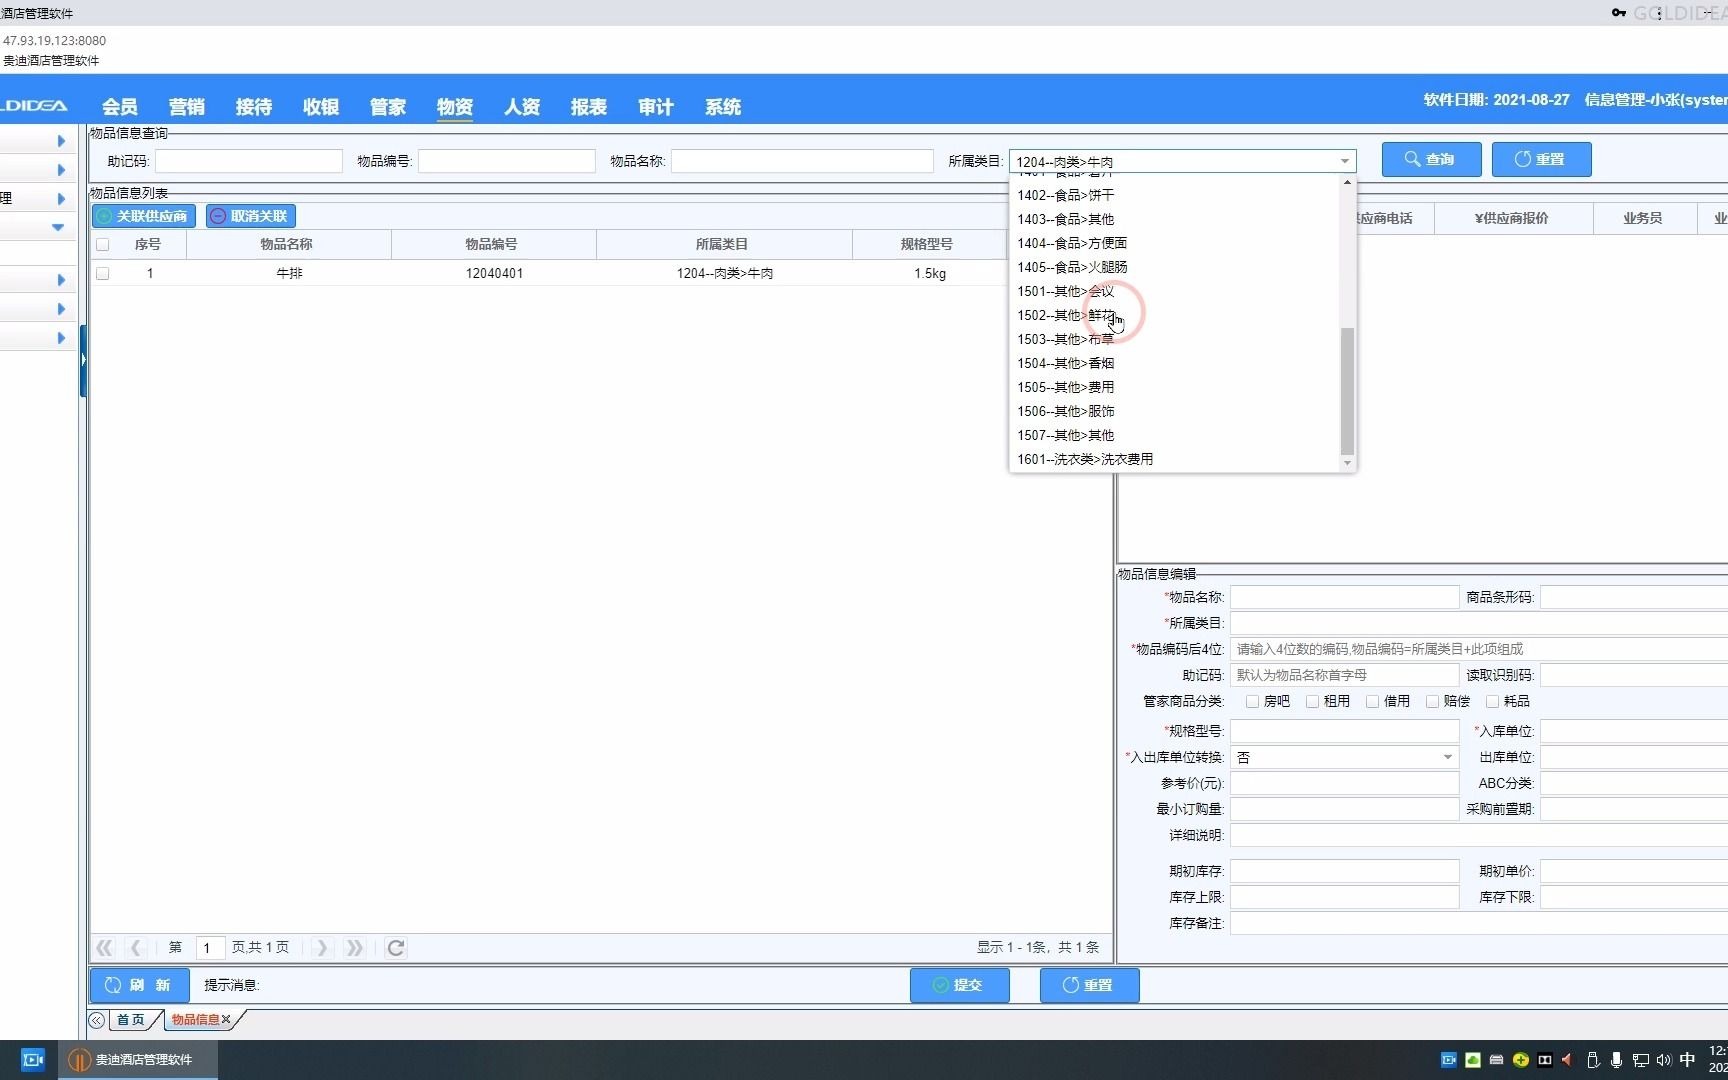Focus the 助记码 query input
The height and width of the screenshot is (1080, 1728).
(249, 161)
